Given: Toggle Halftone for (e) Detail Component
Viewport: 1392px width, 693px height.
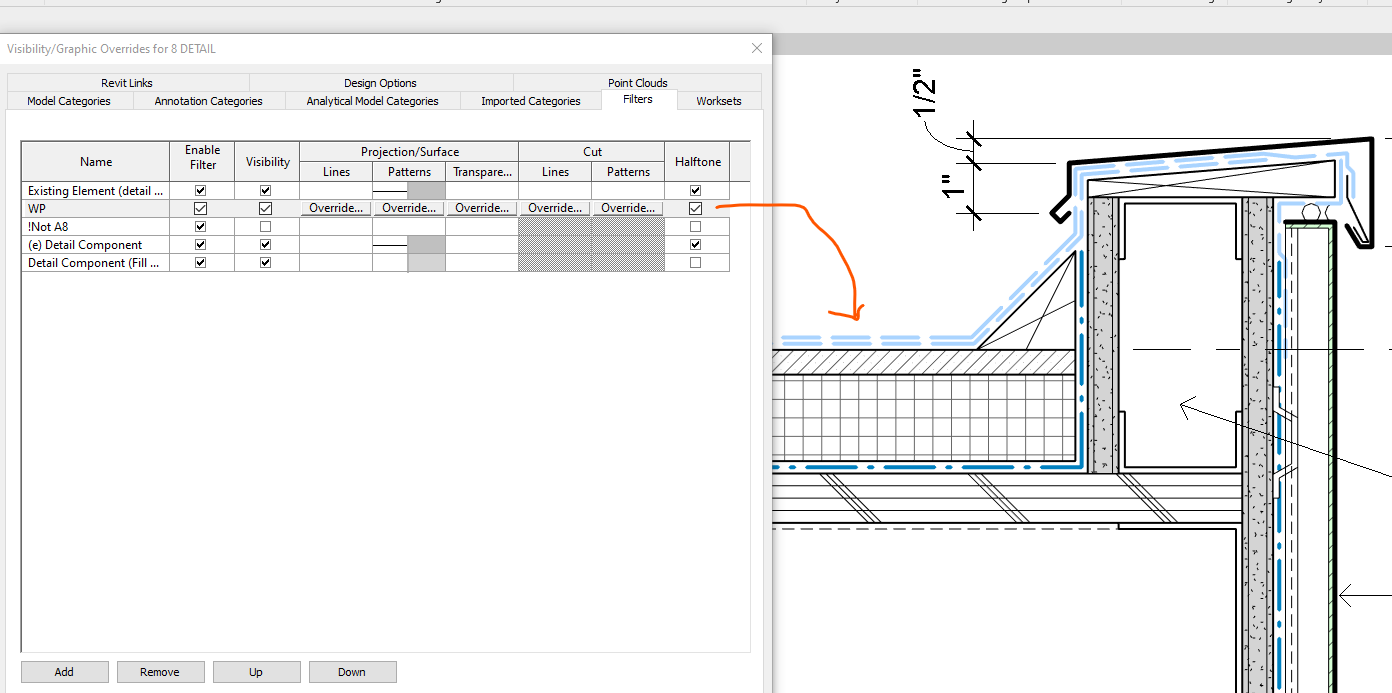Looking at the screenshot, I should click(695, 244).
